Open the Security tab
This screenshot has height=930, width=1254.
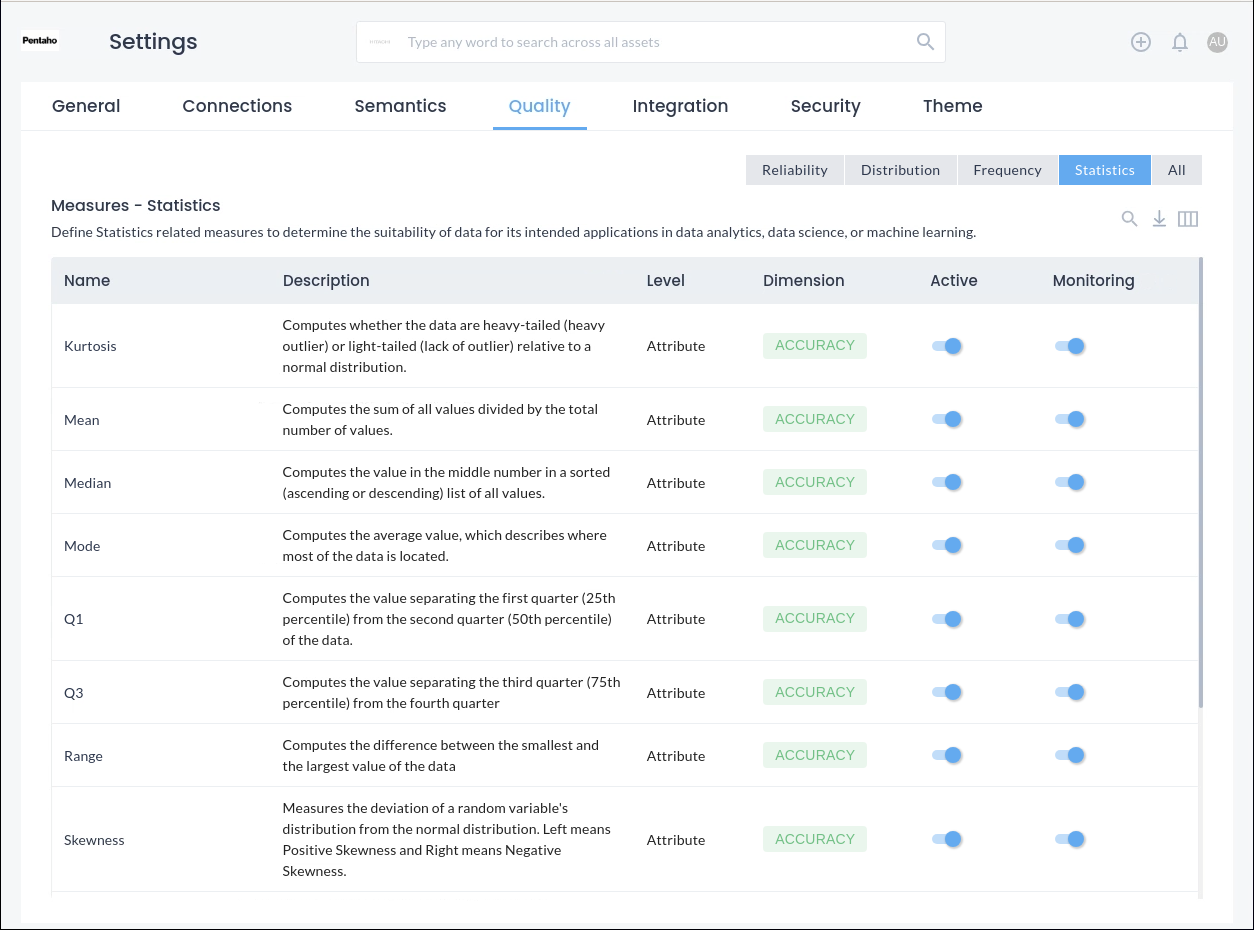click(825, 106)
